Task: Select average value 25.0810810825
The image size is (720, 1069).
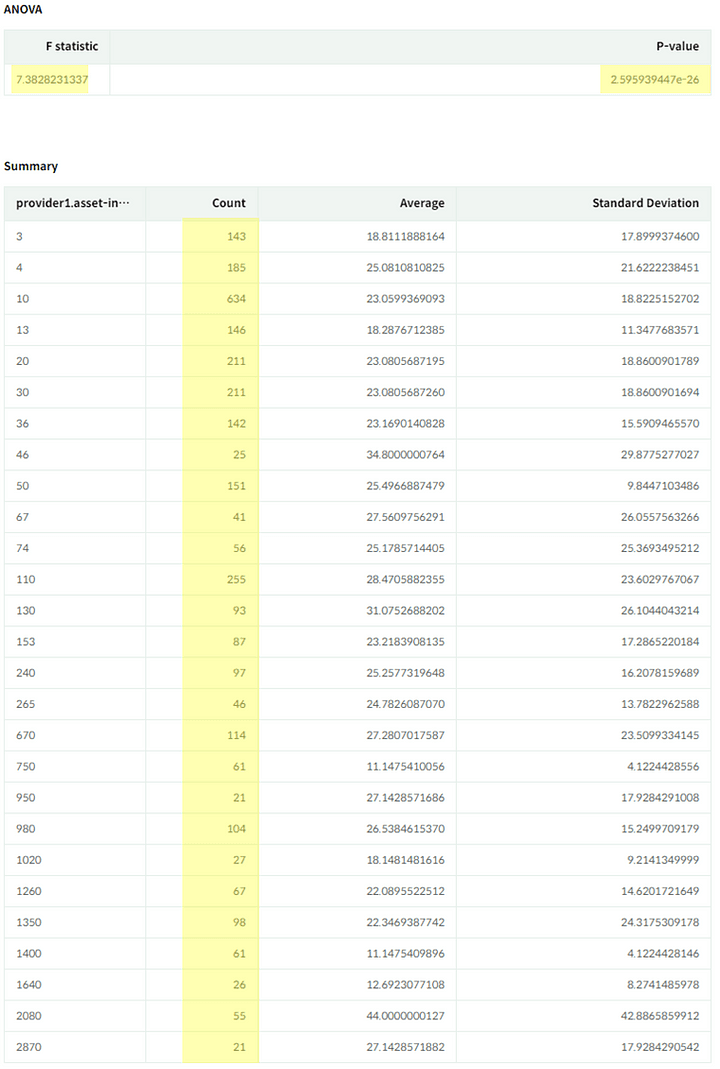Action: pos(405,268)
